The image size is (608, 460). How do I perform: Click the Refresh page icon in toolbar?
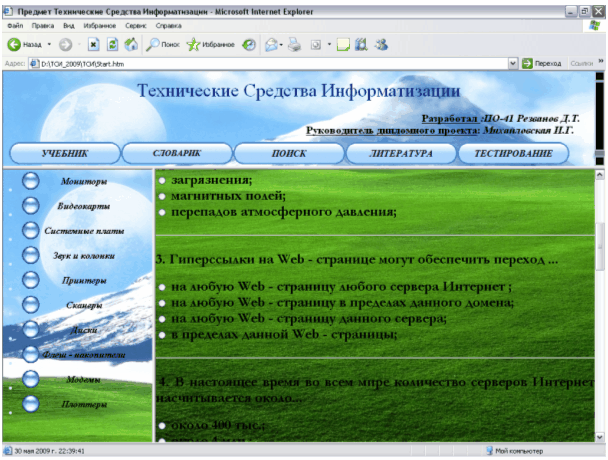[111, 45]
